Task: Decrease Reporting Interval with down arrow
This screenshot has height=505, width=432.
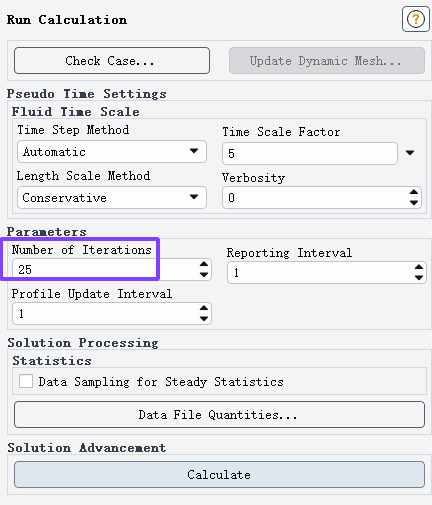Action: 419,277
